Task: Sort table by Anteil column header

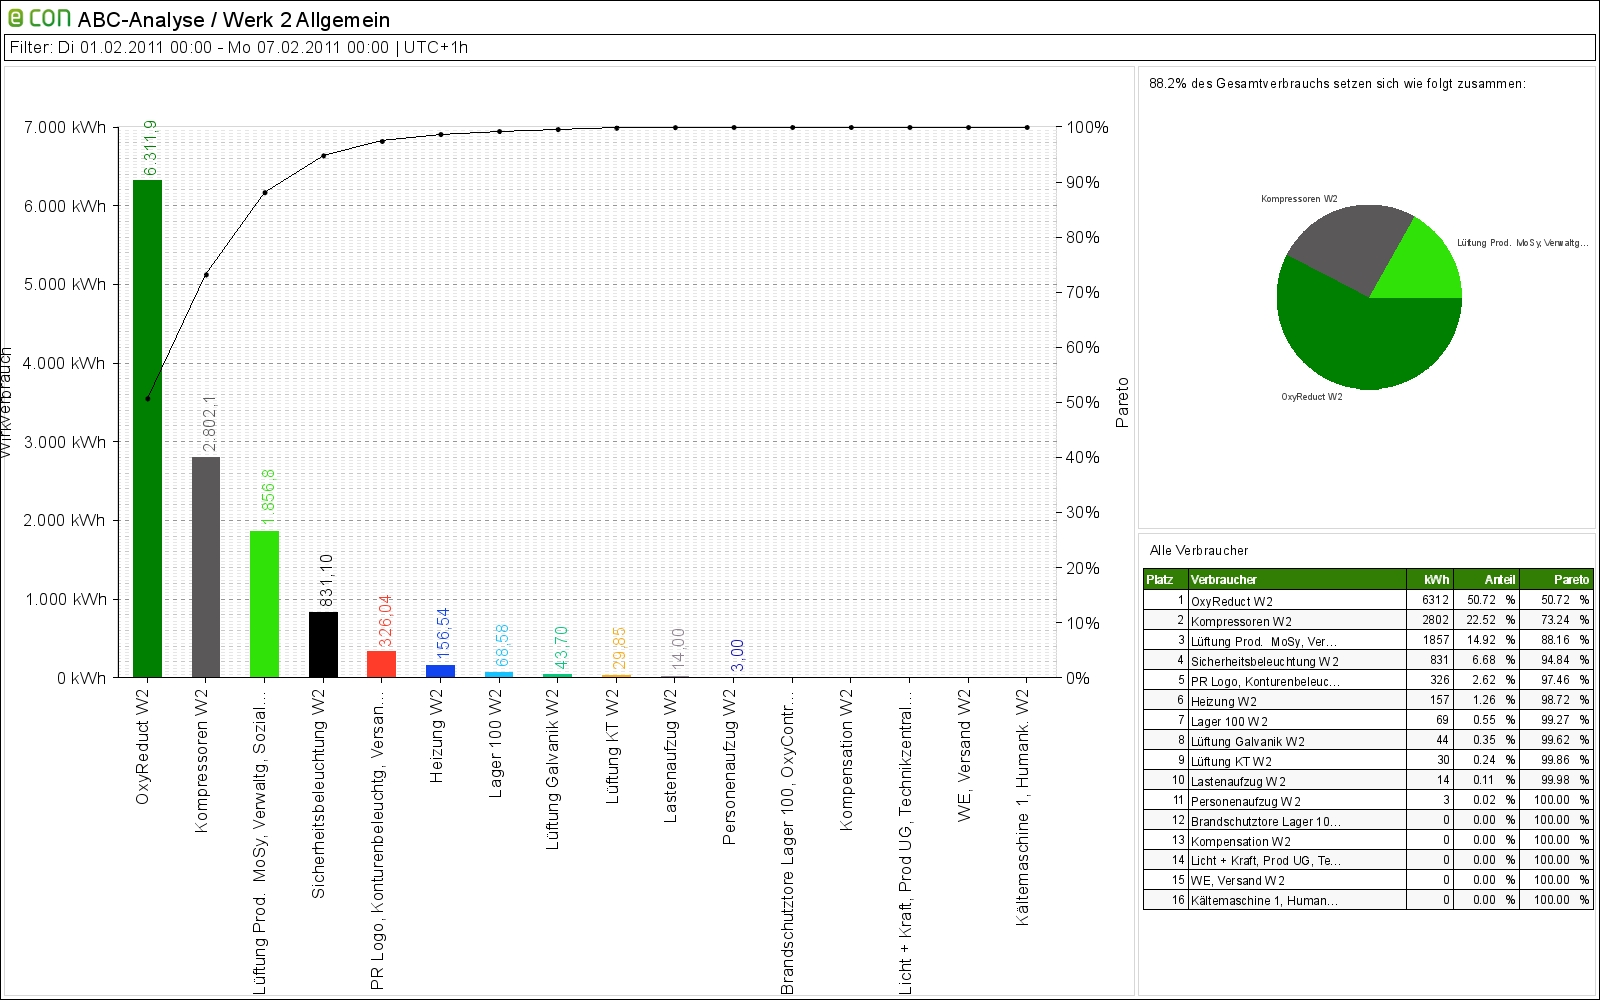Action: pyautogui.click(x=1486, y=579)
